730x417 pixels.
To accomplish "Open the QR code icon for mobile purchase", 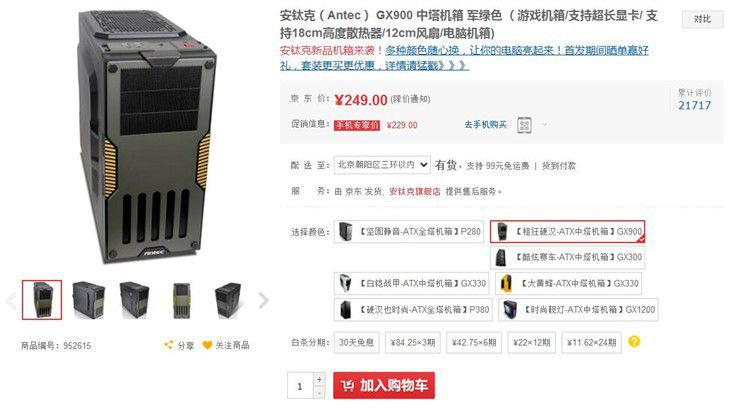I will pyautogui.click(x=525, y=125).
